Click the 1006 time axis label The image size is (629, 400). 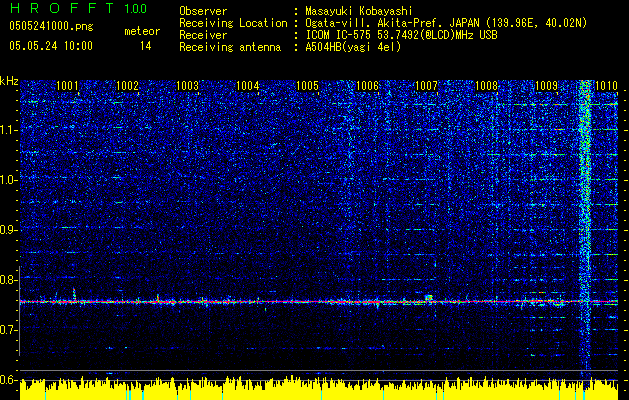pyautogui.click(x=367, y=85)
